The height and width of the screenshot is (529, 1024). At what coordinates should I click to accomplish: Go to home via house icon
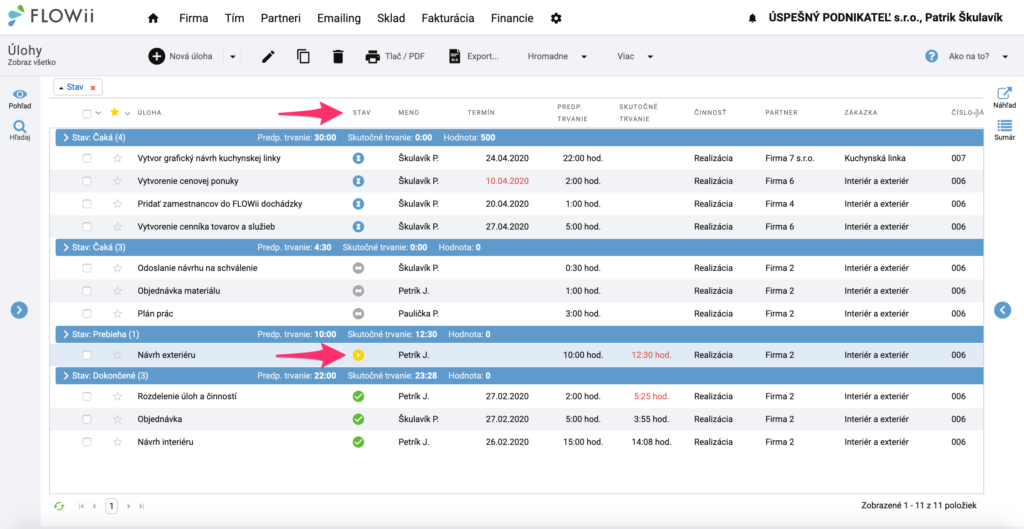pyautogui.click(x=153, y=18)
